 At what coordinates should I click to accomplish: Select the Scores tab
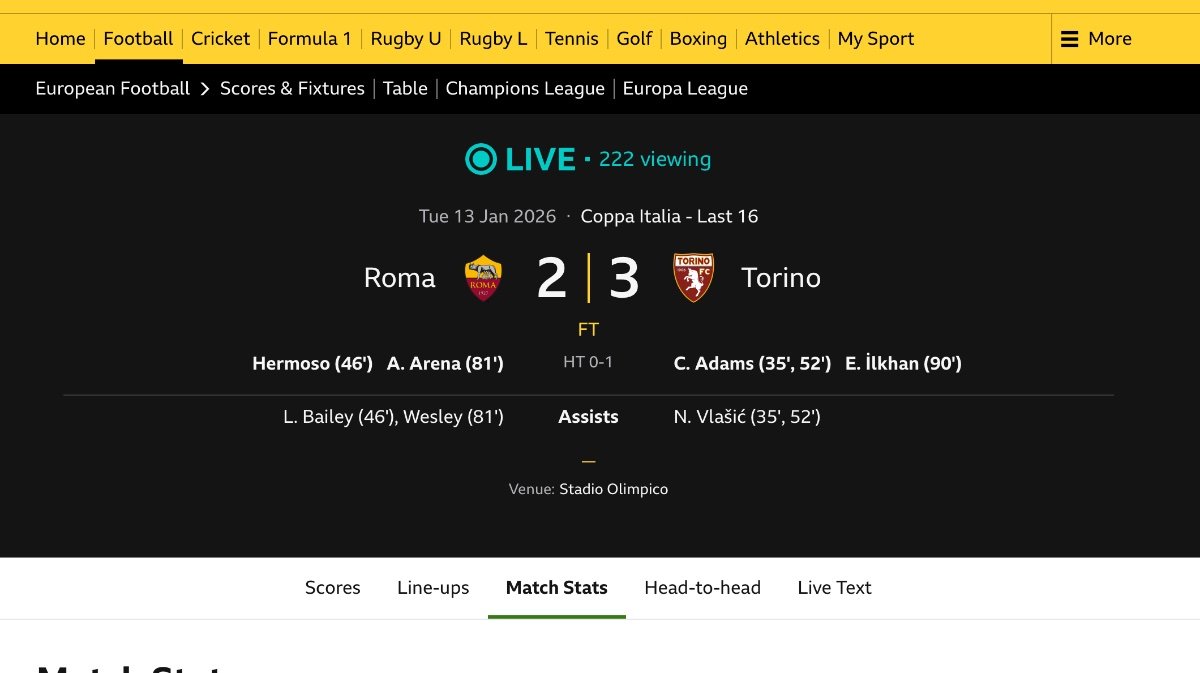coord(332,588)
